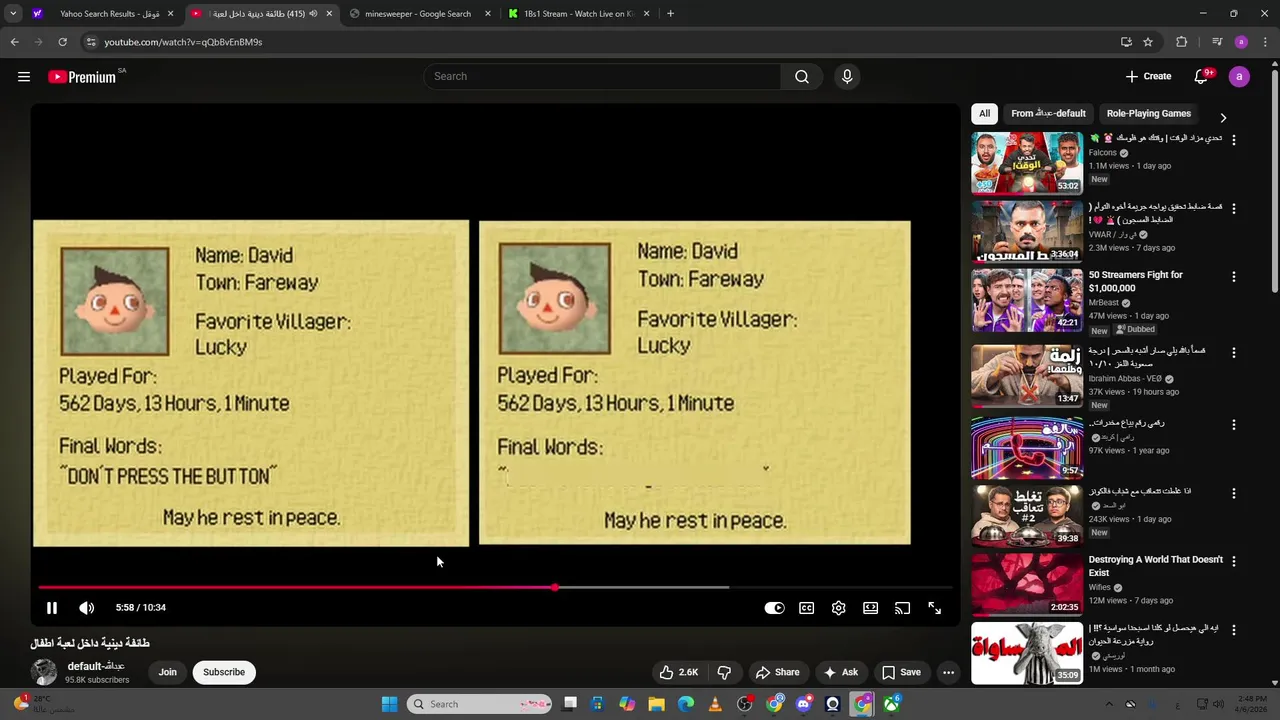Open taskbar clock showing 2:48 PM
The image size is (1280, 720).
tap(1250, 704)
